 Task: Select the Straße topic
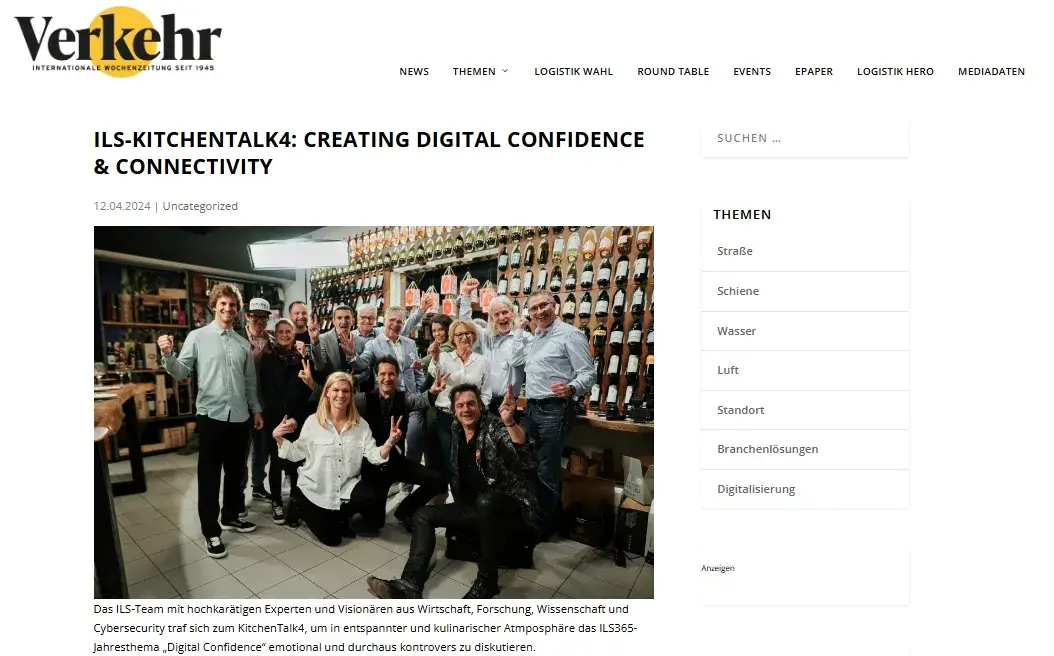click(805, 251)
